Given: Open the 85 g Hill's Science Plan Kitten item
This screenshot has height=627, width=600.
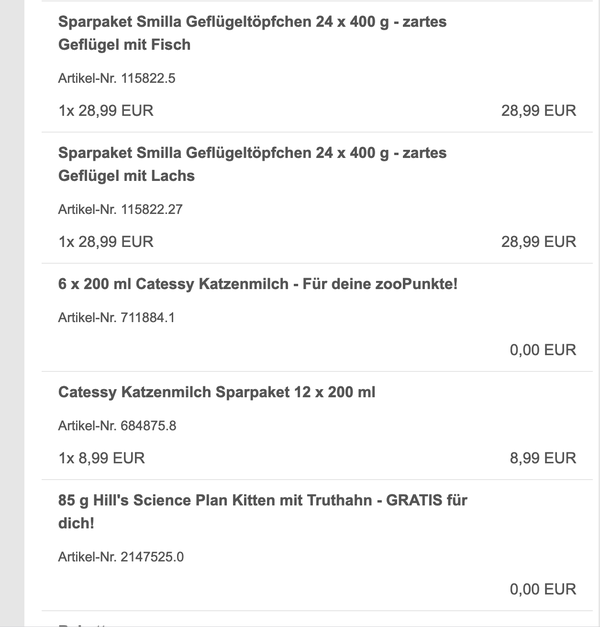Looking at the screenshot, I should tap(263, 512).
